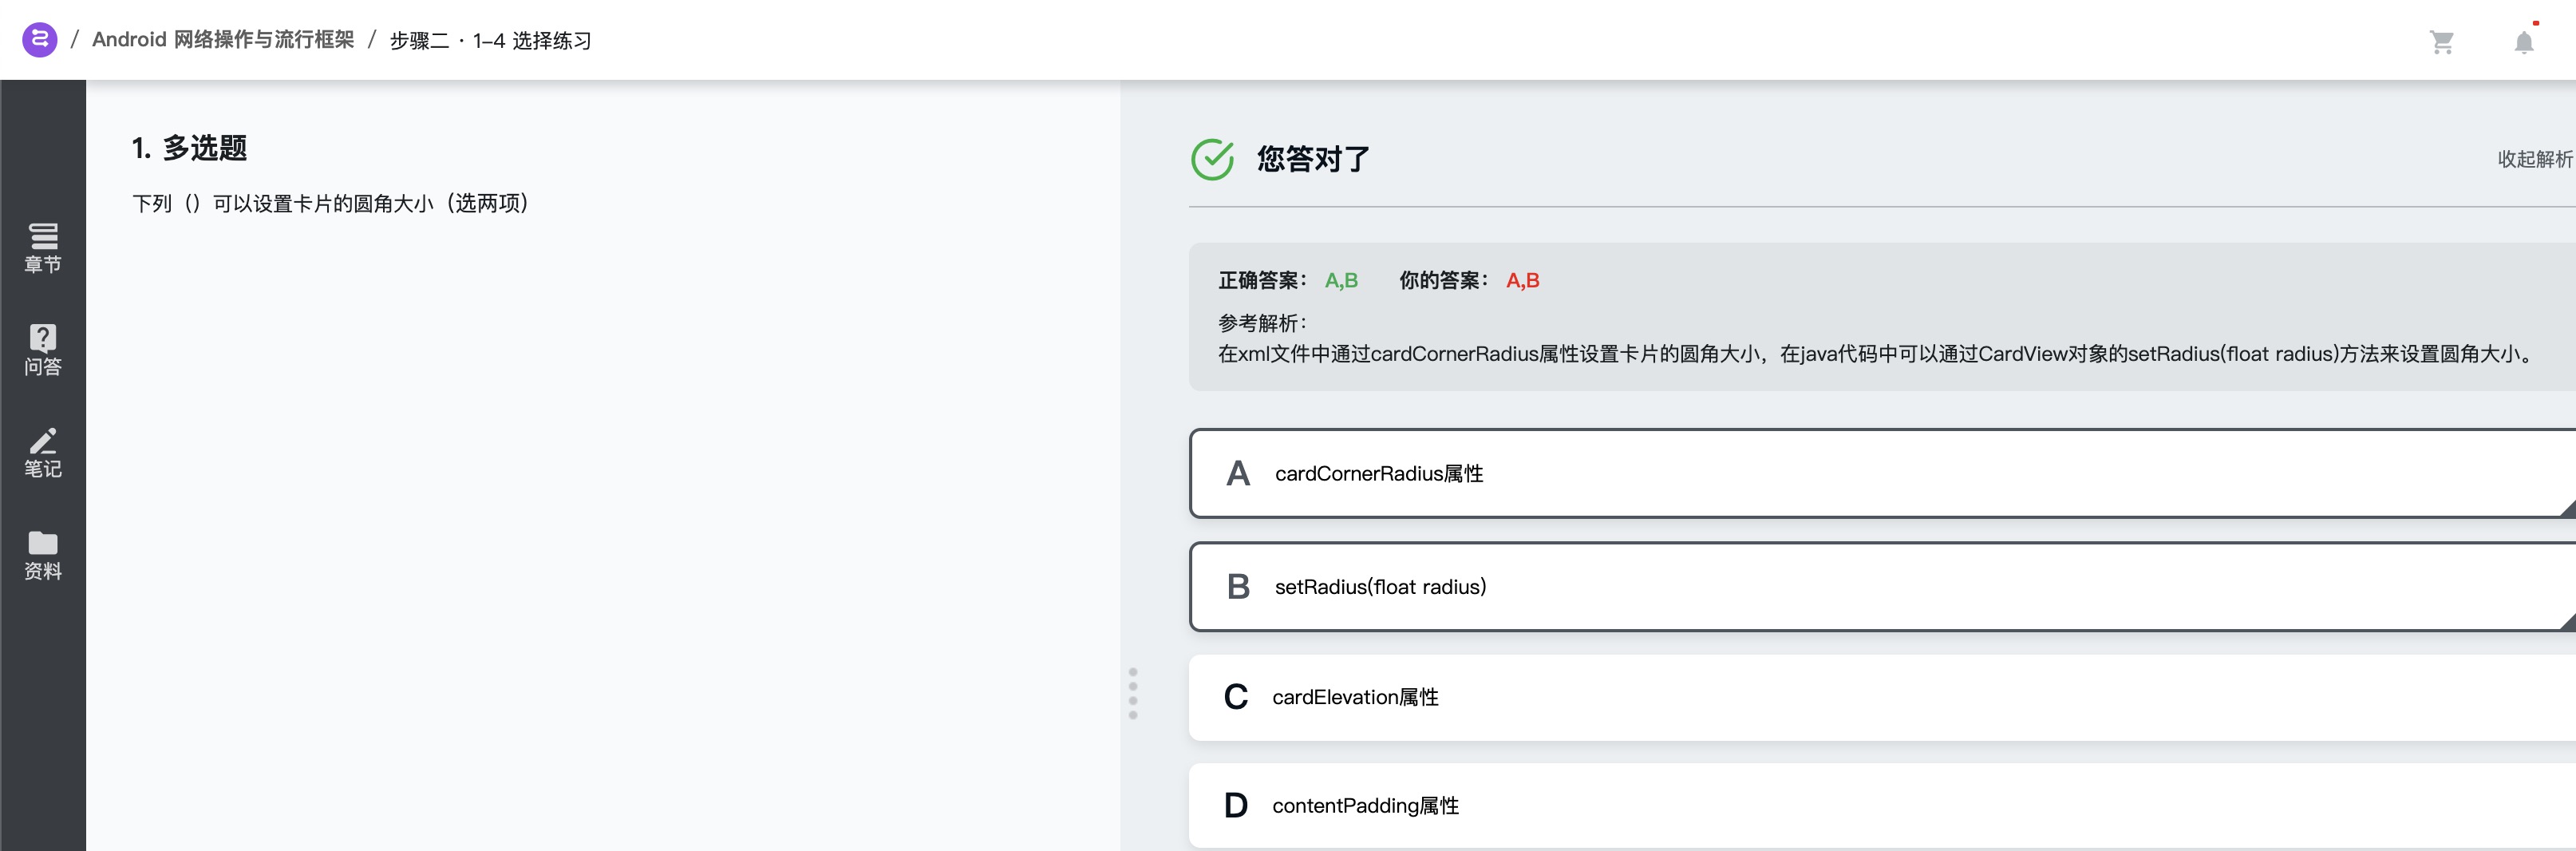Click the 你的答案 label
This screenshot has height=851, width=2576.
pyautogui.click(x=1444, y=280)
